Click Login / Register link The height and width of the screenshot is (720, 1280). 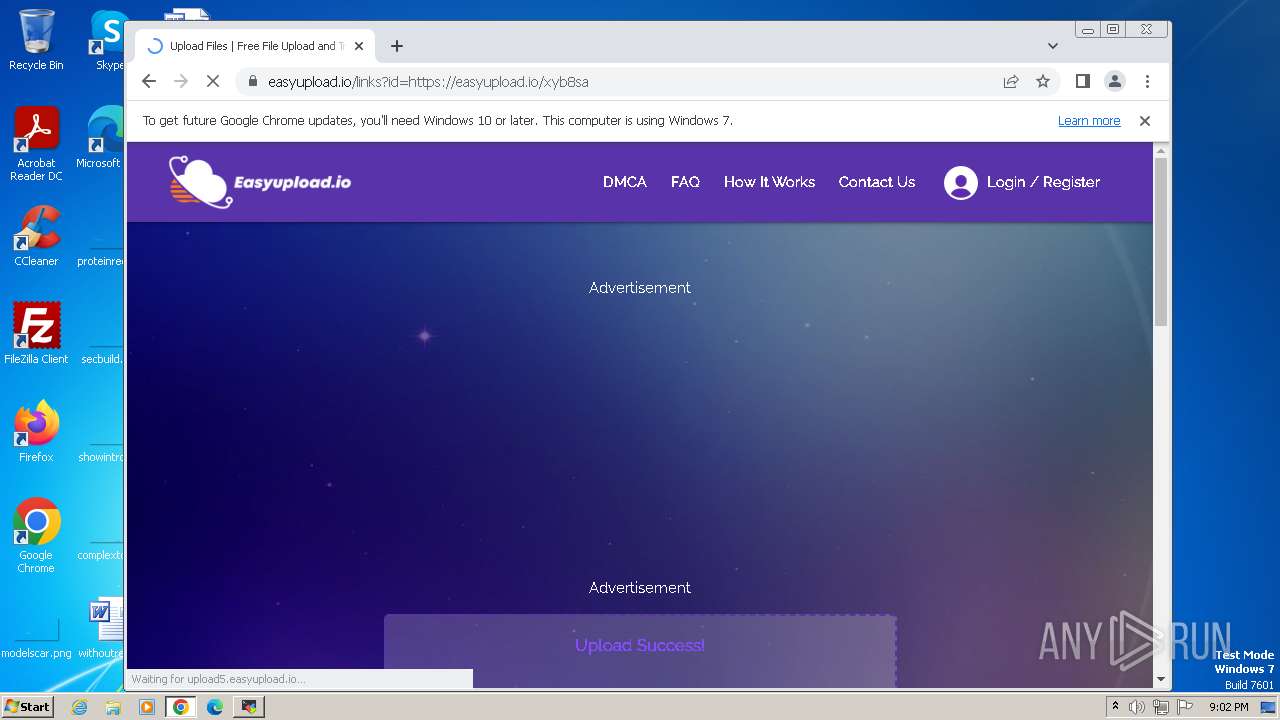point(1043,182)
